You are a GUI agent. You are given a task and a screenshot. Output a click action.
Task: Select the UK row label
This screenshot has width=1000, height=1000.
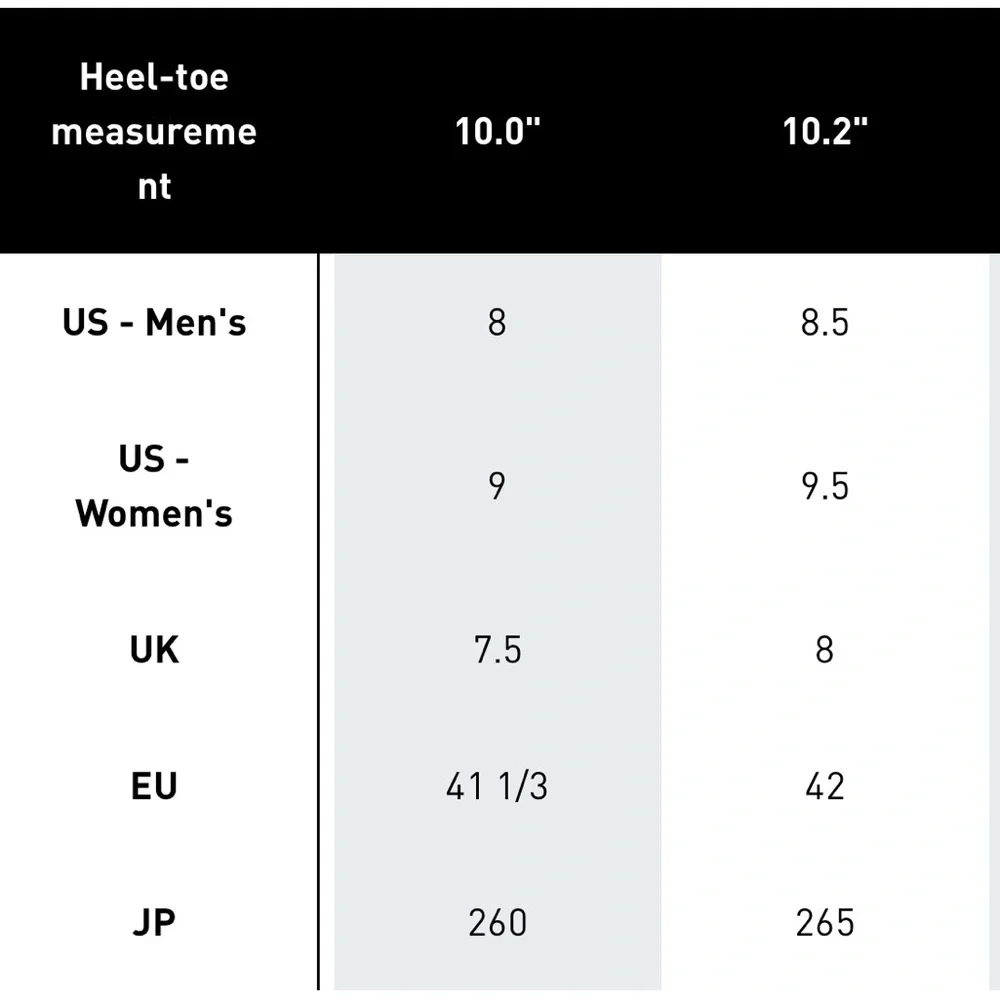154,650
